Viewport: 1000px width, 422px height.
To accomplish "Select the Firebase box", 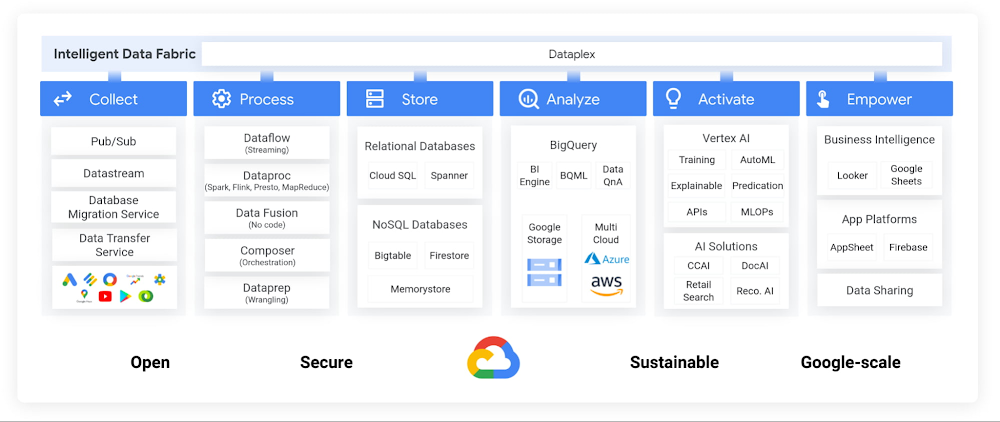I will pyautogui.click(x=908, y=247).
